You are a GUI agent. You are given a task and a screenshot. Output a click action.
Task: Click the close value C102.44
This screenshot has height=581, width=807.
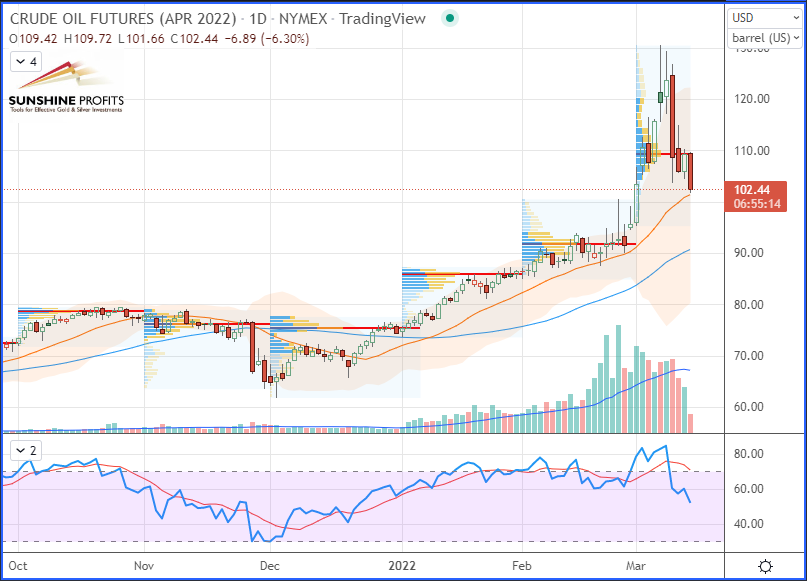tap(194, 39)
